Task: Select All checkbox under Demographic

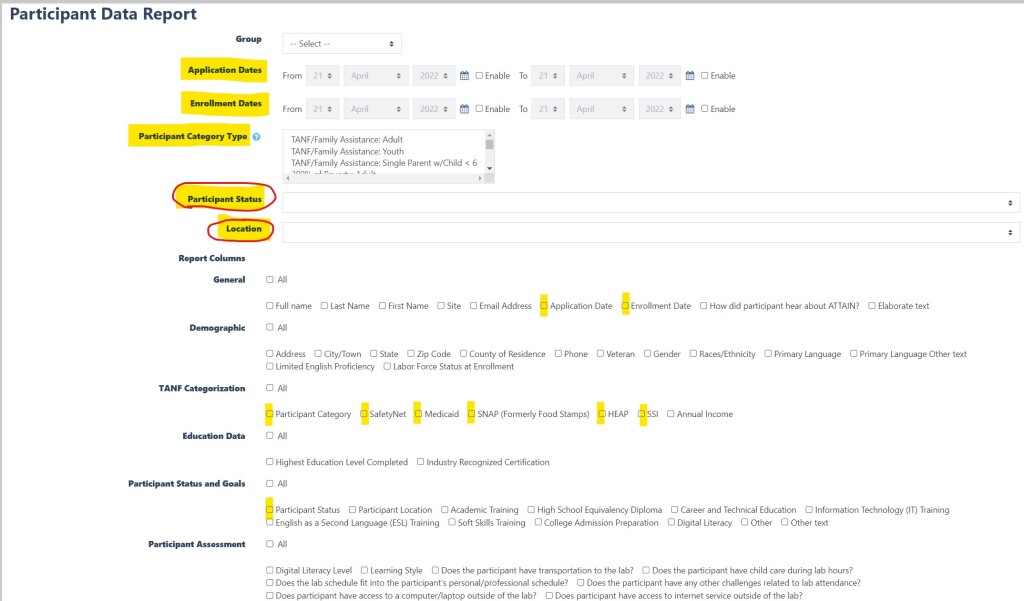Action: (270, 328)
